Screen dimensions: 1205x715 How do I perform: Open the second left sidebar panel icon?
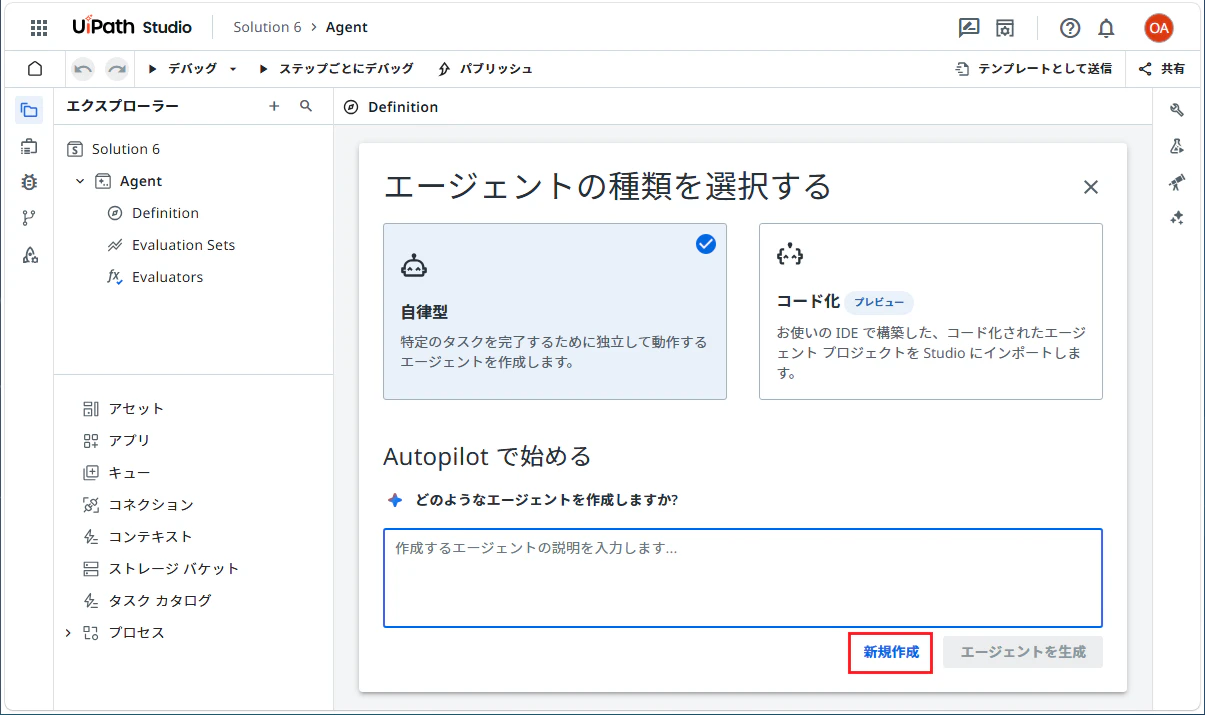point(29,147)
